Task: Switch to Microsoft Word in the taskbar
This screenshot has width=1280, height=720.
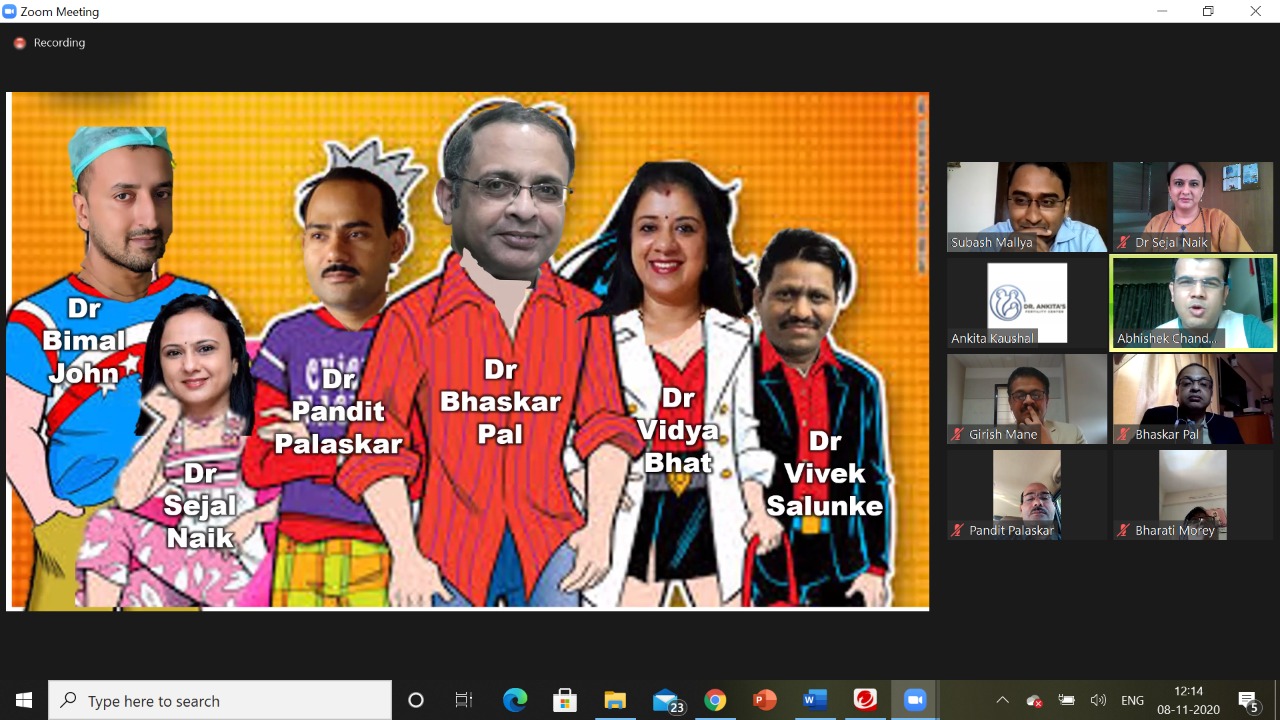Action: (815, 700)
